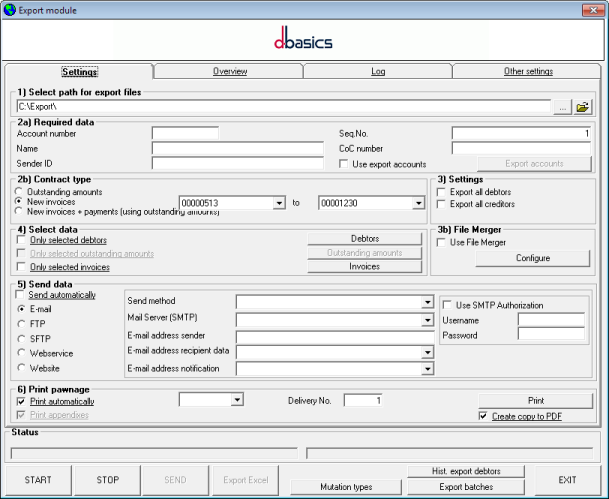Click the dbasics logo banner
The width and height of the screenshot is (609, 499).
point(303,39)
